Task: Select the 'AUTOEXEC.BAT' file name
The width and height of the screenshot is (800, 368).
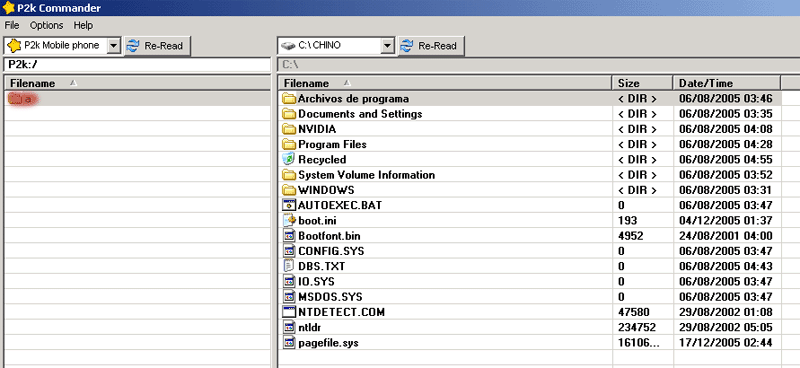Action: click(340, 206)
